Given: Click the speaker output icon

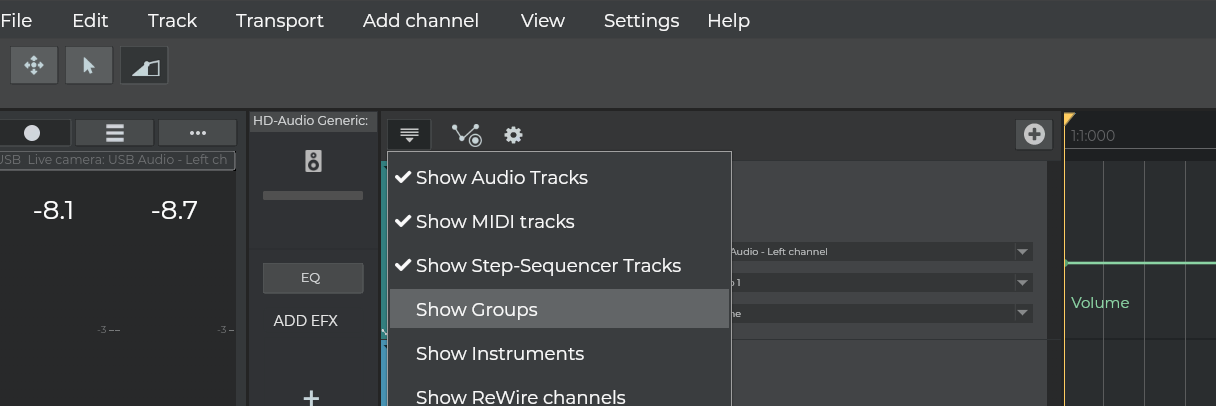Looking at the screenshot, I should 313,161.
